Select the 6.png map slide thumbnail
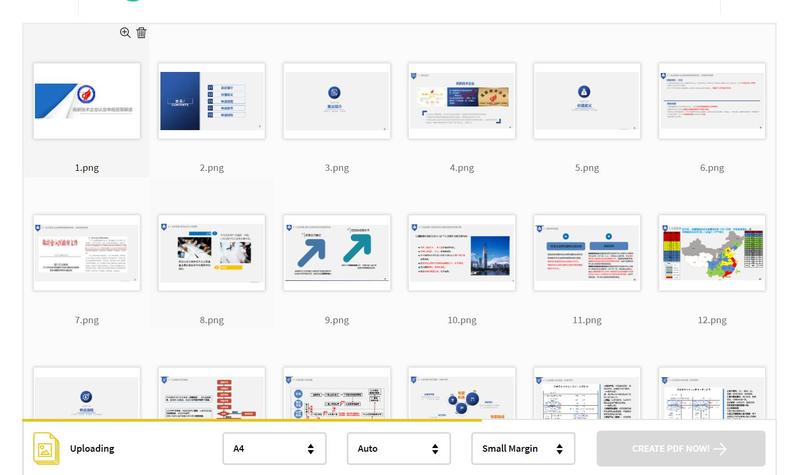Viewport: 800px width, 475px height. [x=712, y=101]
